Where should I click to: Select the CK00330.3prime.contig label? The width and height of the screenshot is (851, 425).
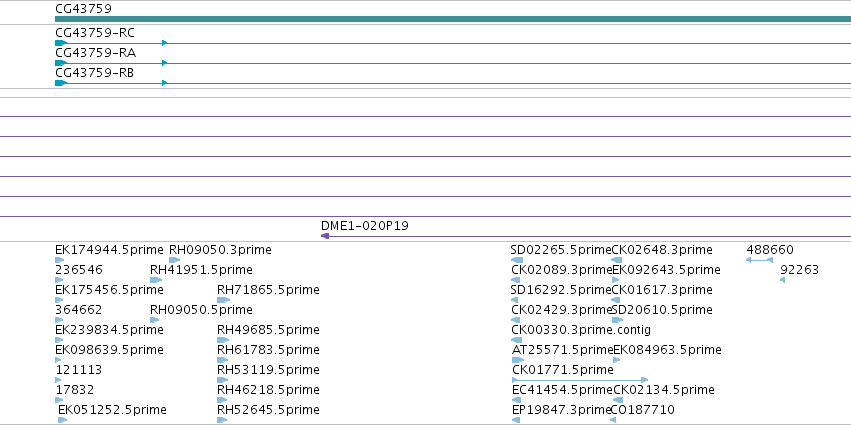(x=581, y=330)
